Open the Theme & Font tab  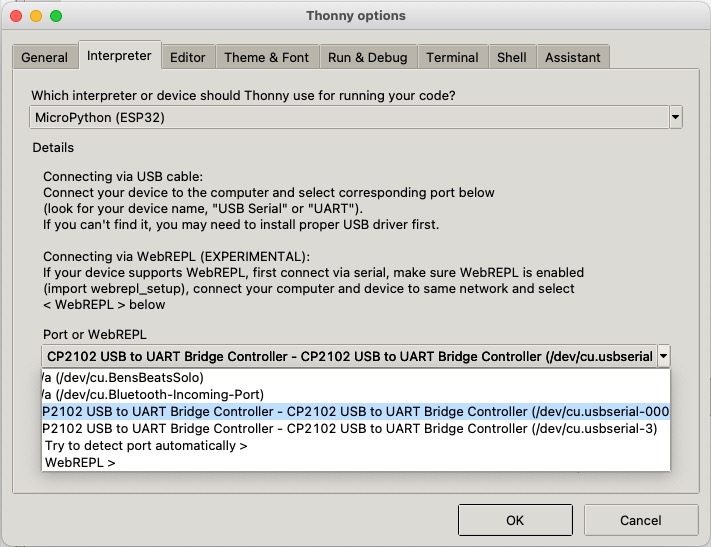tap(266, 57)
